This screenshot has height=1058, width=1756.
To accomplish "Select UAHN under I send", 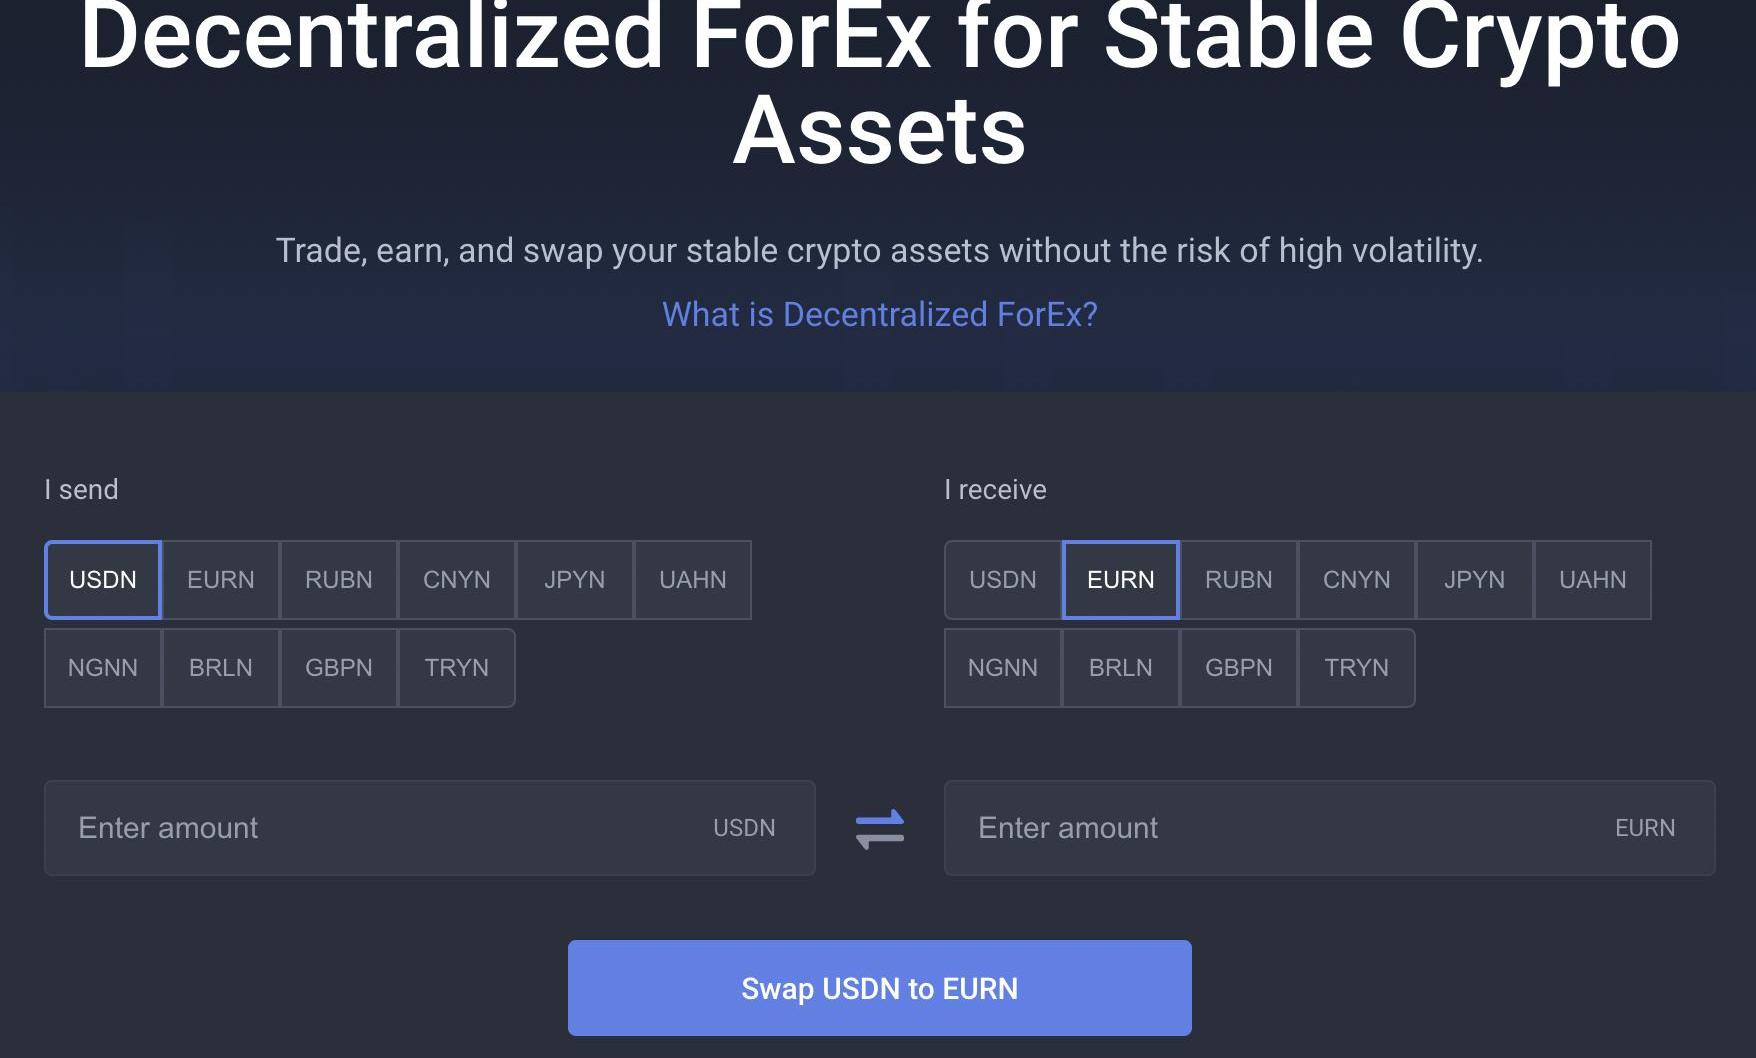I will click(x=693, y=580).
